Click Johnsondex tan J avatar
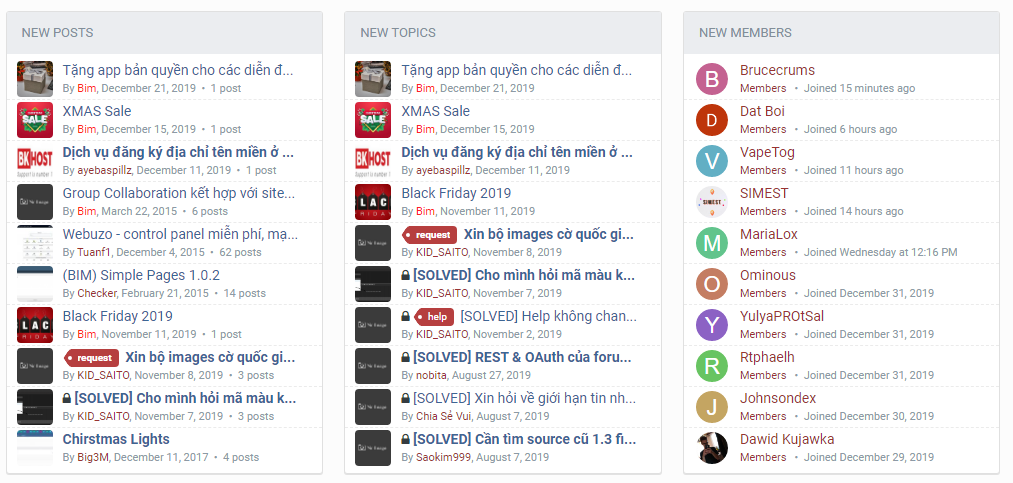The image size is (1013, 483). coord(712,407)
